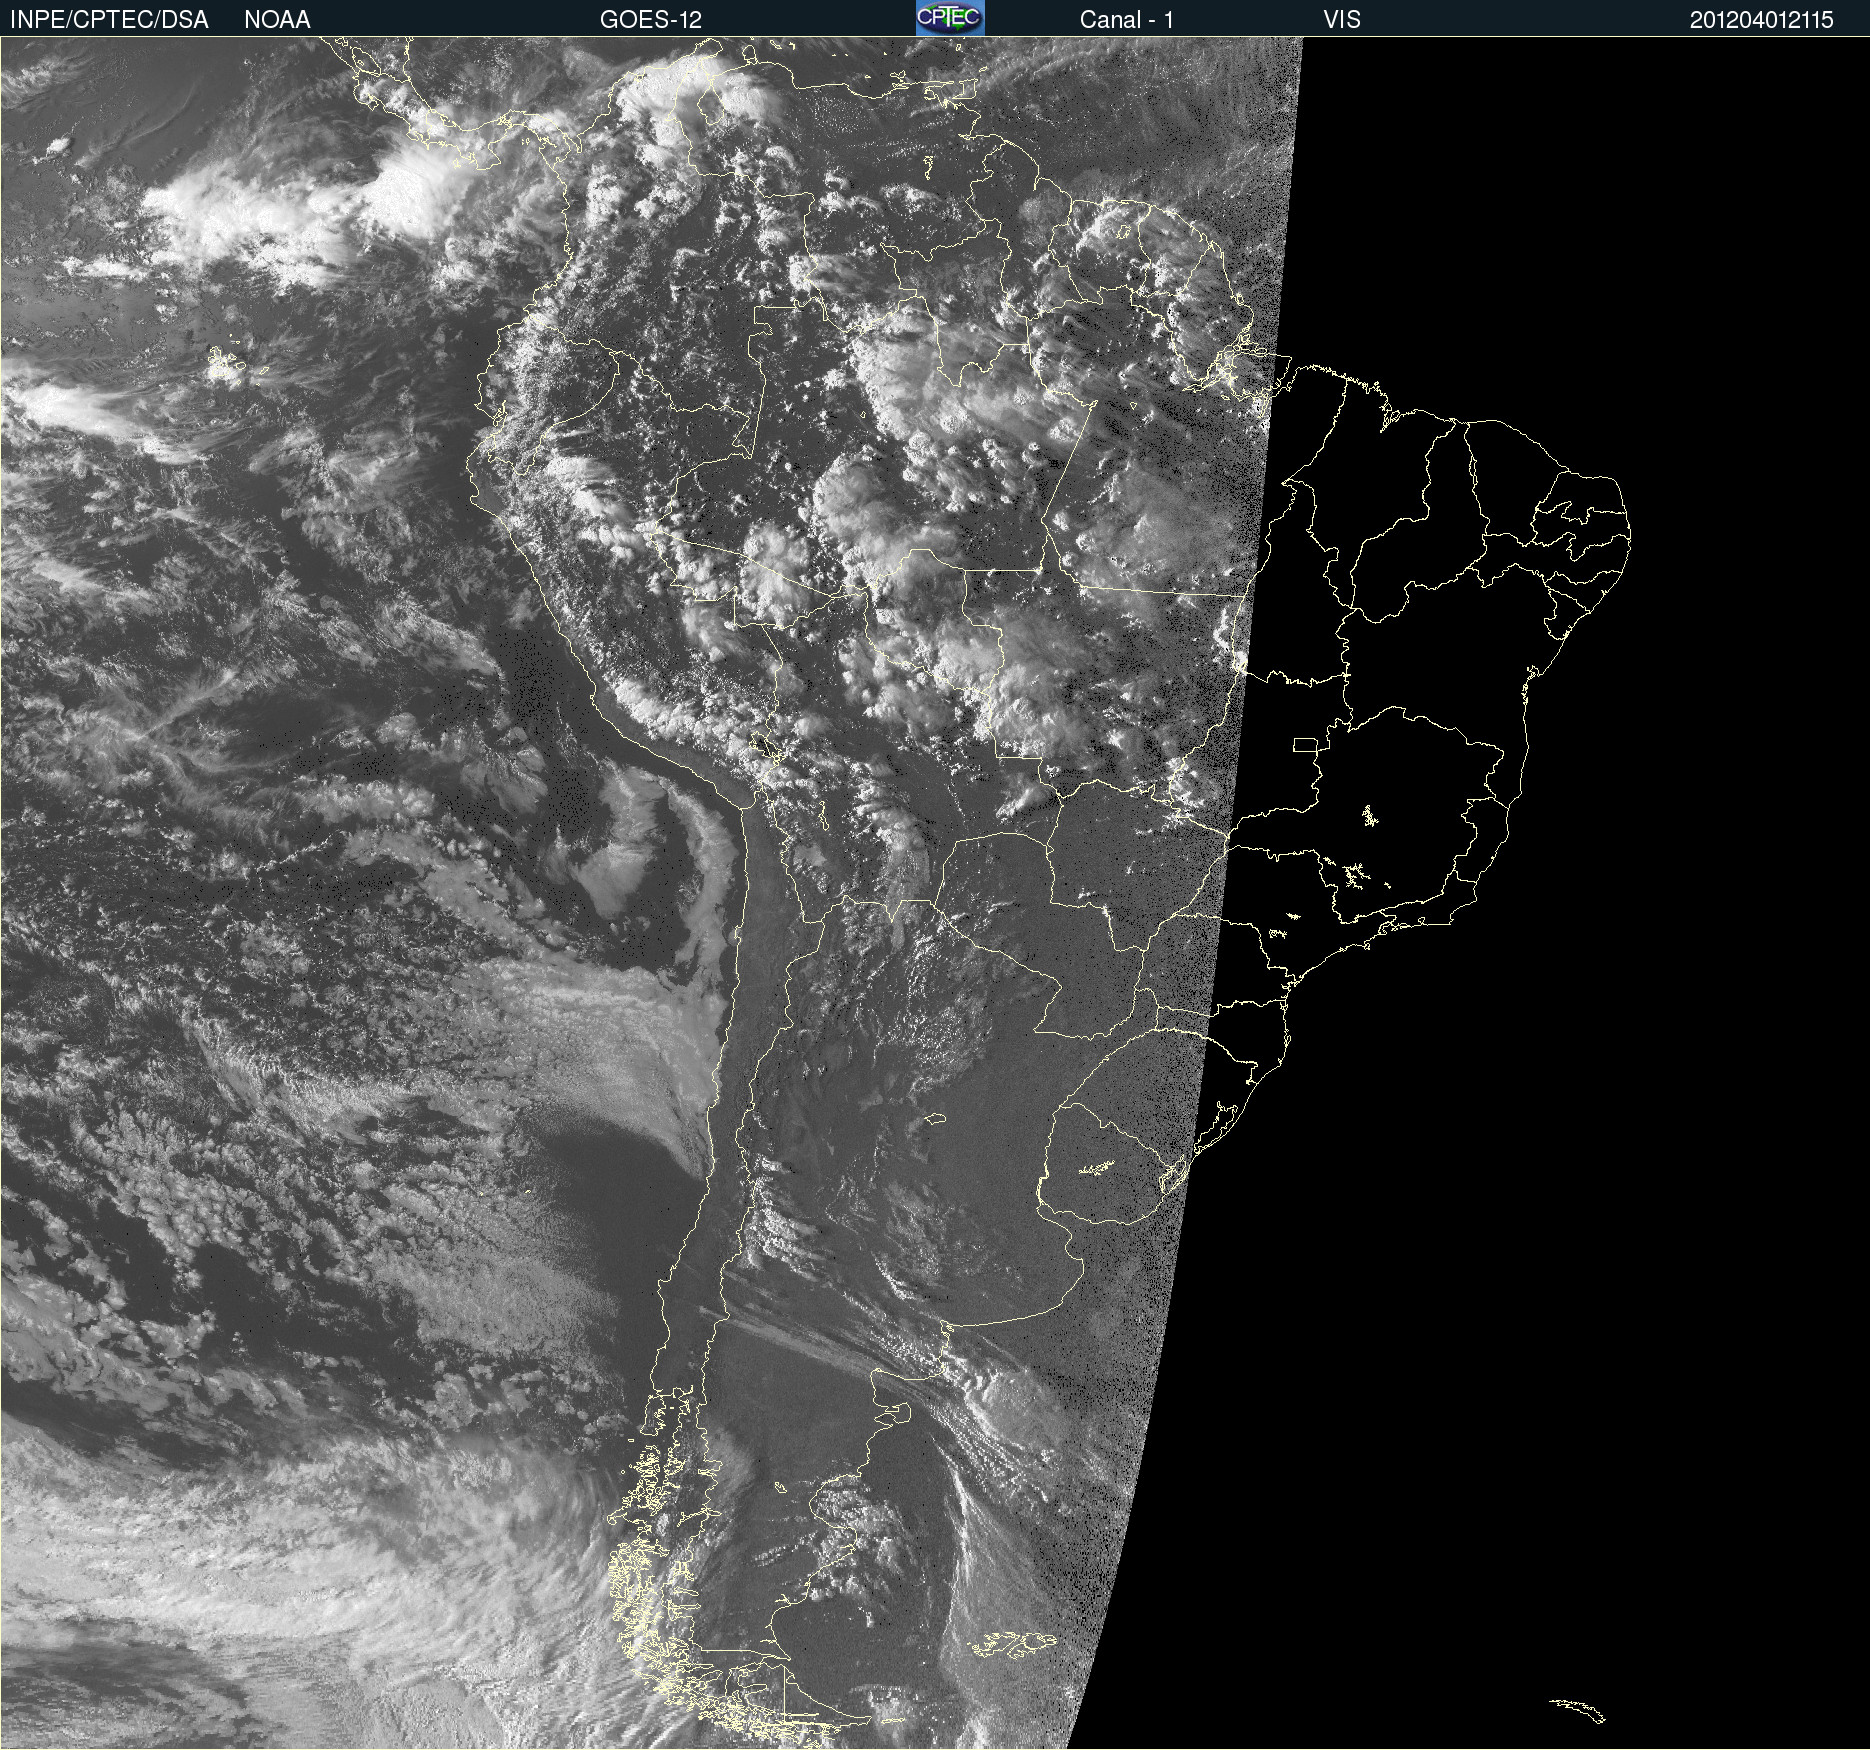1870x1750 pixels.
Task: Click the GOES-12 satellite label
Action: pos(651,20)
